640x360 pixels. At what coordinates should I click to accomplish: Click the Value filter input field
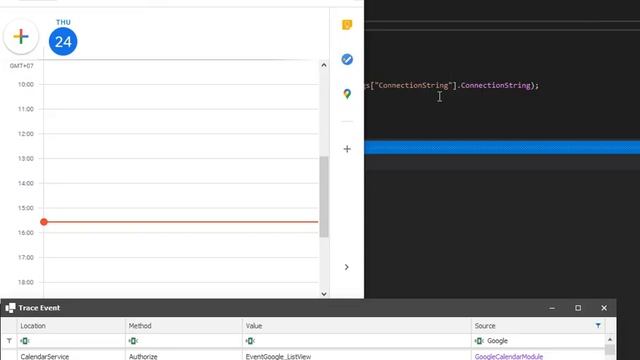click(x=357, y=341)
